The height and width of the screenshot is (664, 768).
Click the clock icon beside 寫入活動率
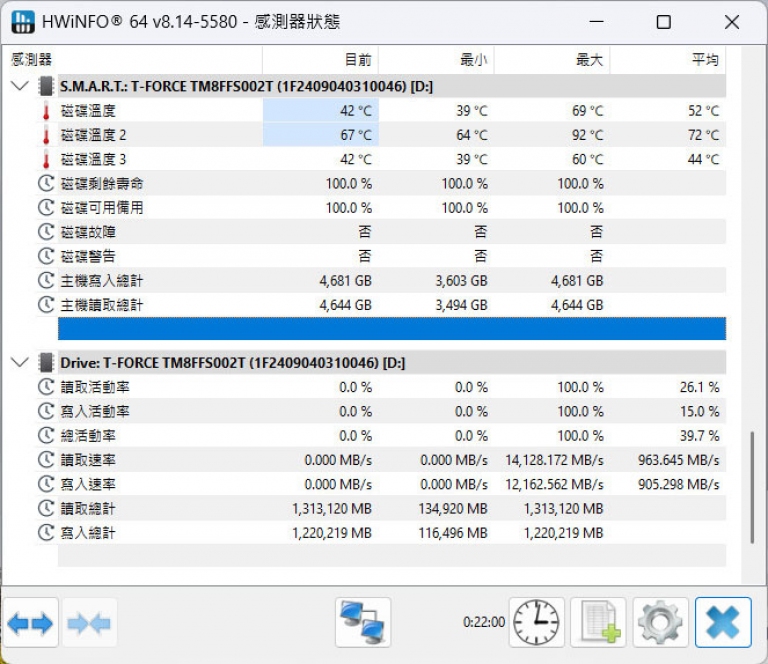point(46,411)
